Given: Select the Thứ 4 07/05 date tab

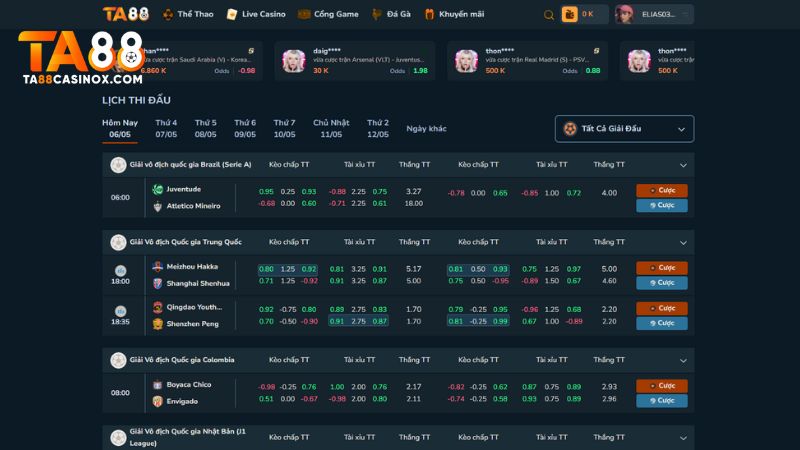Looking at the screenshot, I should (166, 128).
